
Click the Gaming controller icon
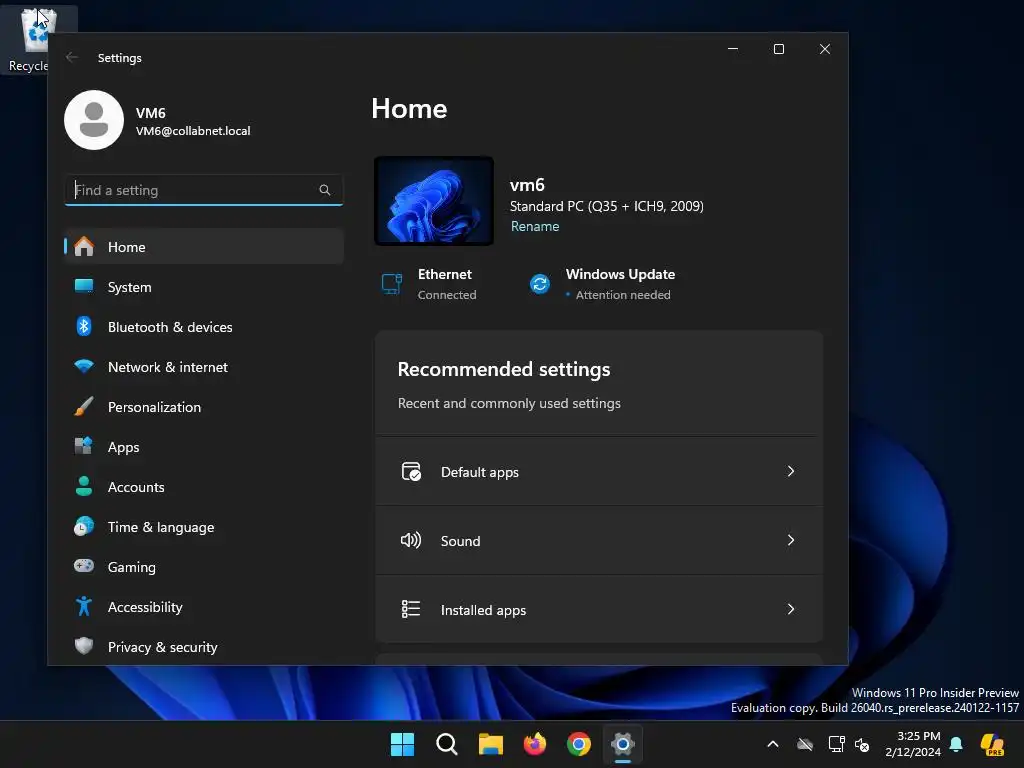click(84, 566)
